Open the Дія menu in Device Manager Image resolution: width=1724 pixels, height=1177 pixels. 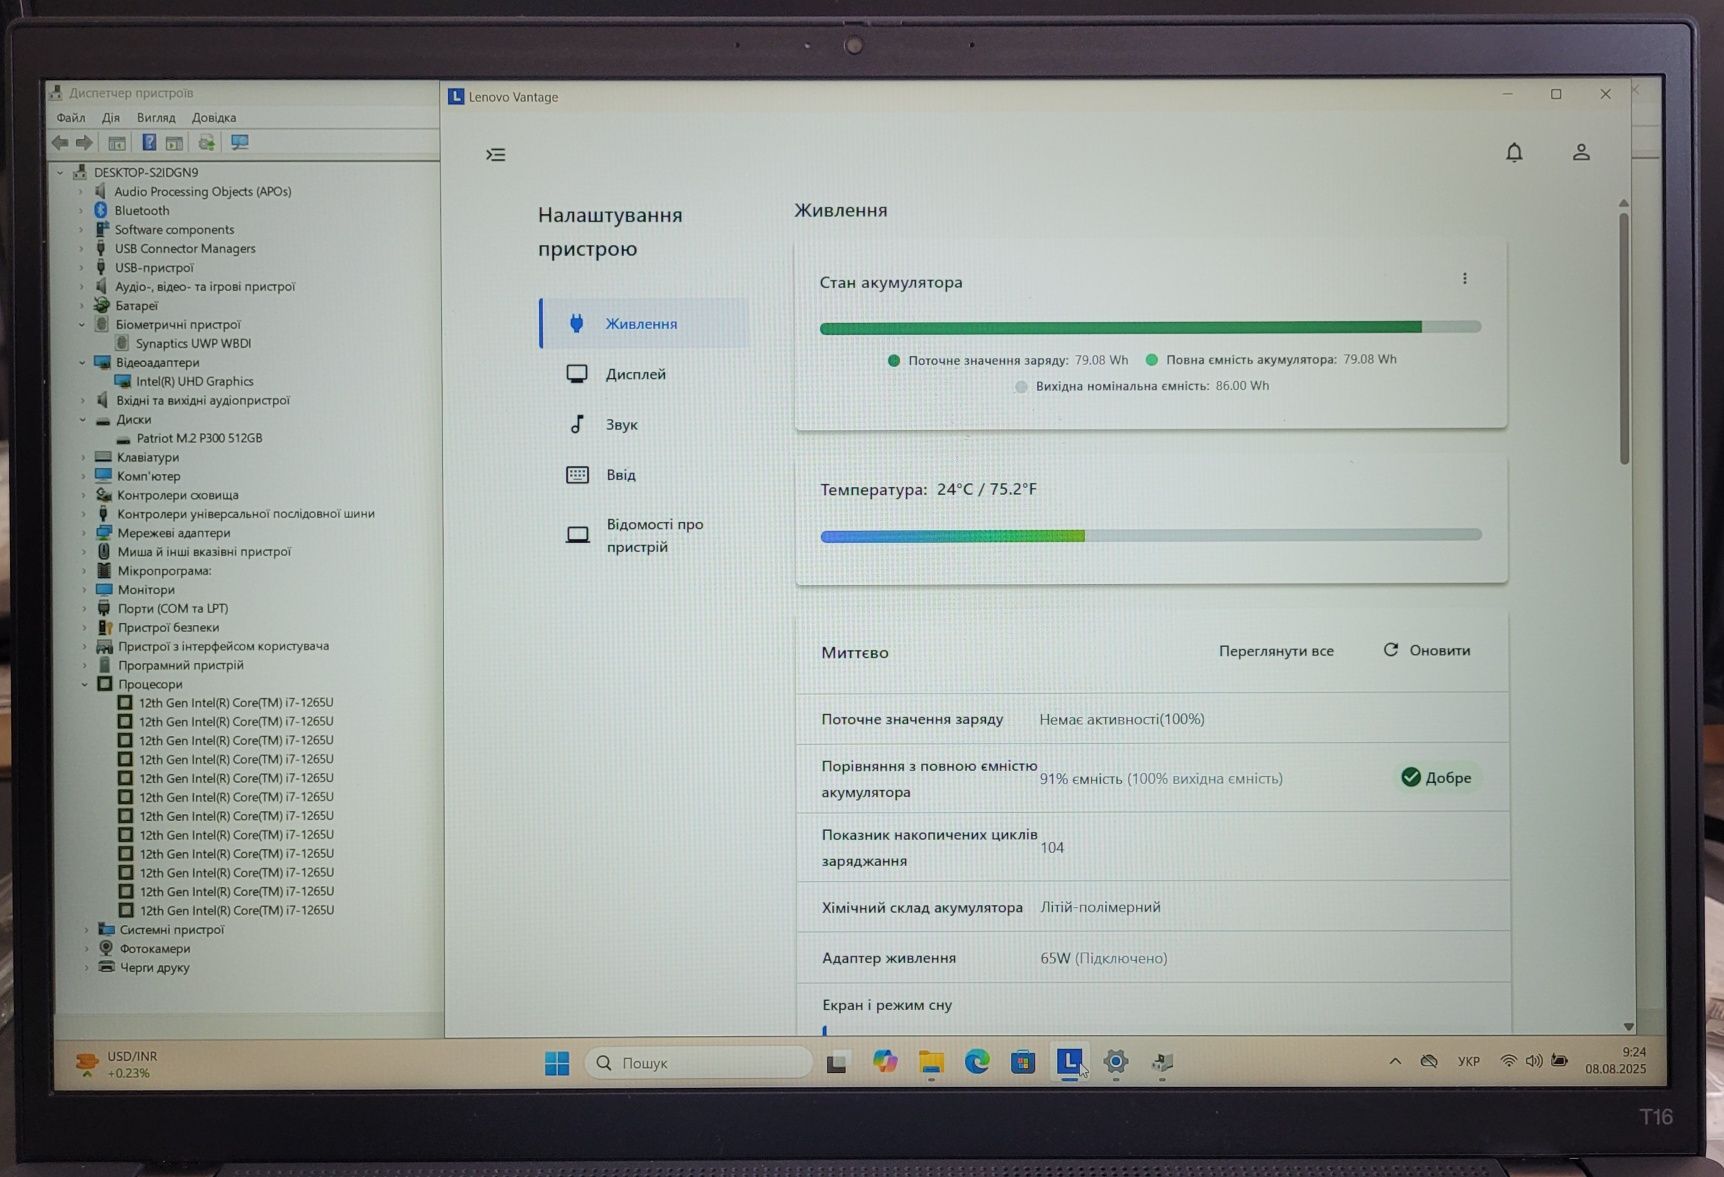[x=111, y=118]
